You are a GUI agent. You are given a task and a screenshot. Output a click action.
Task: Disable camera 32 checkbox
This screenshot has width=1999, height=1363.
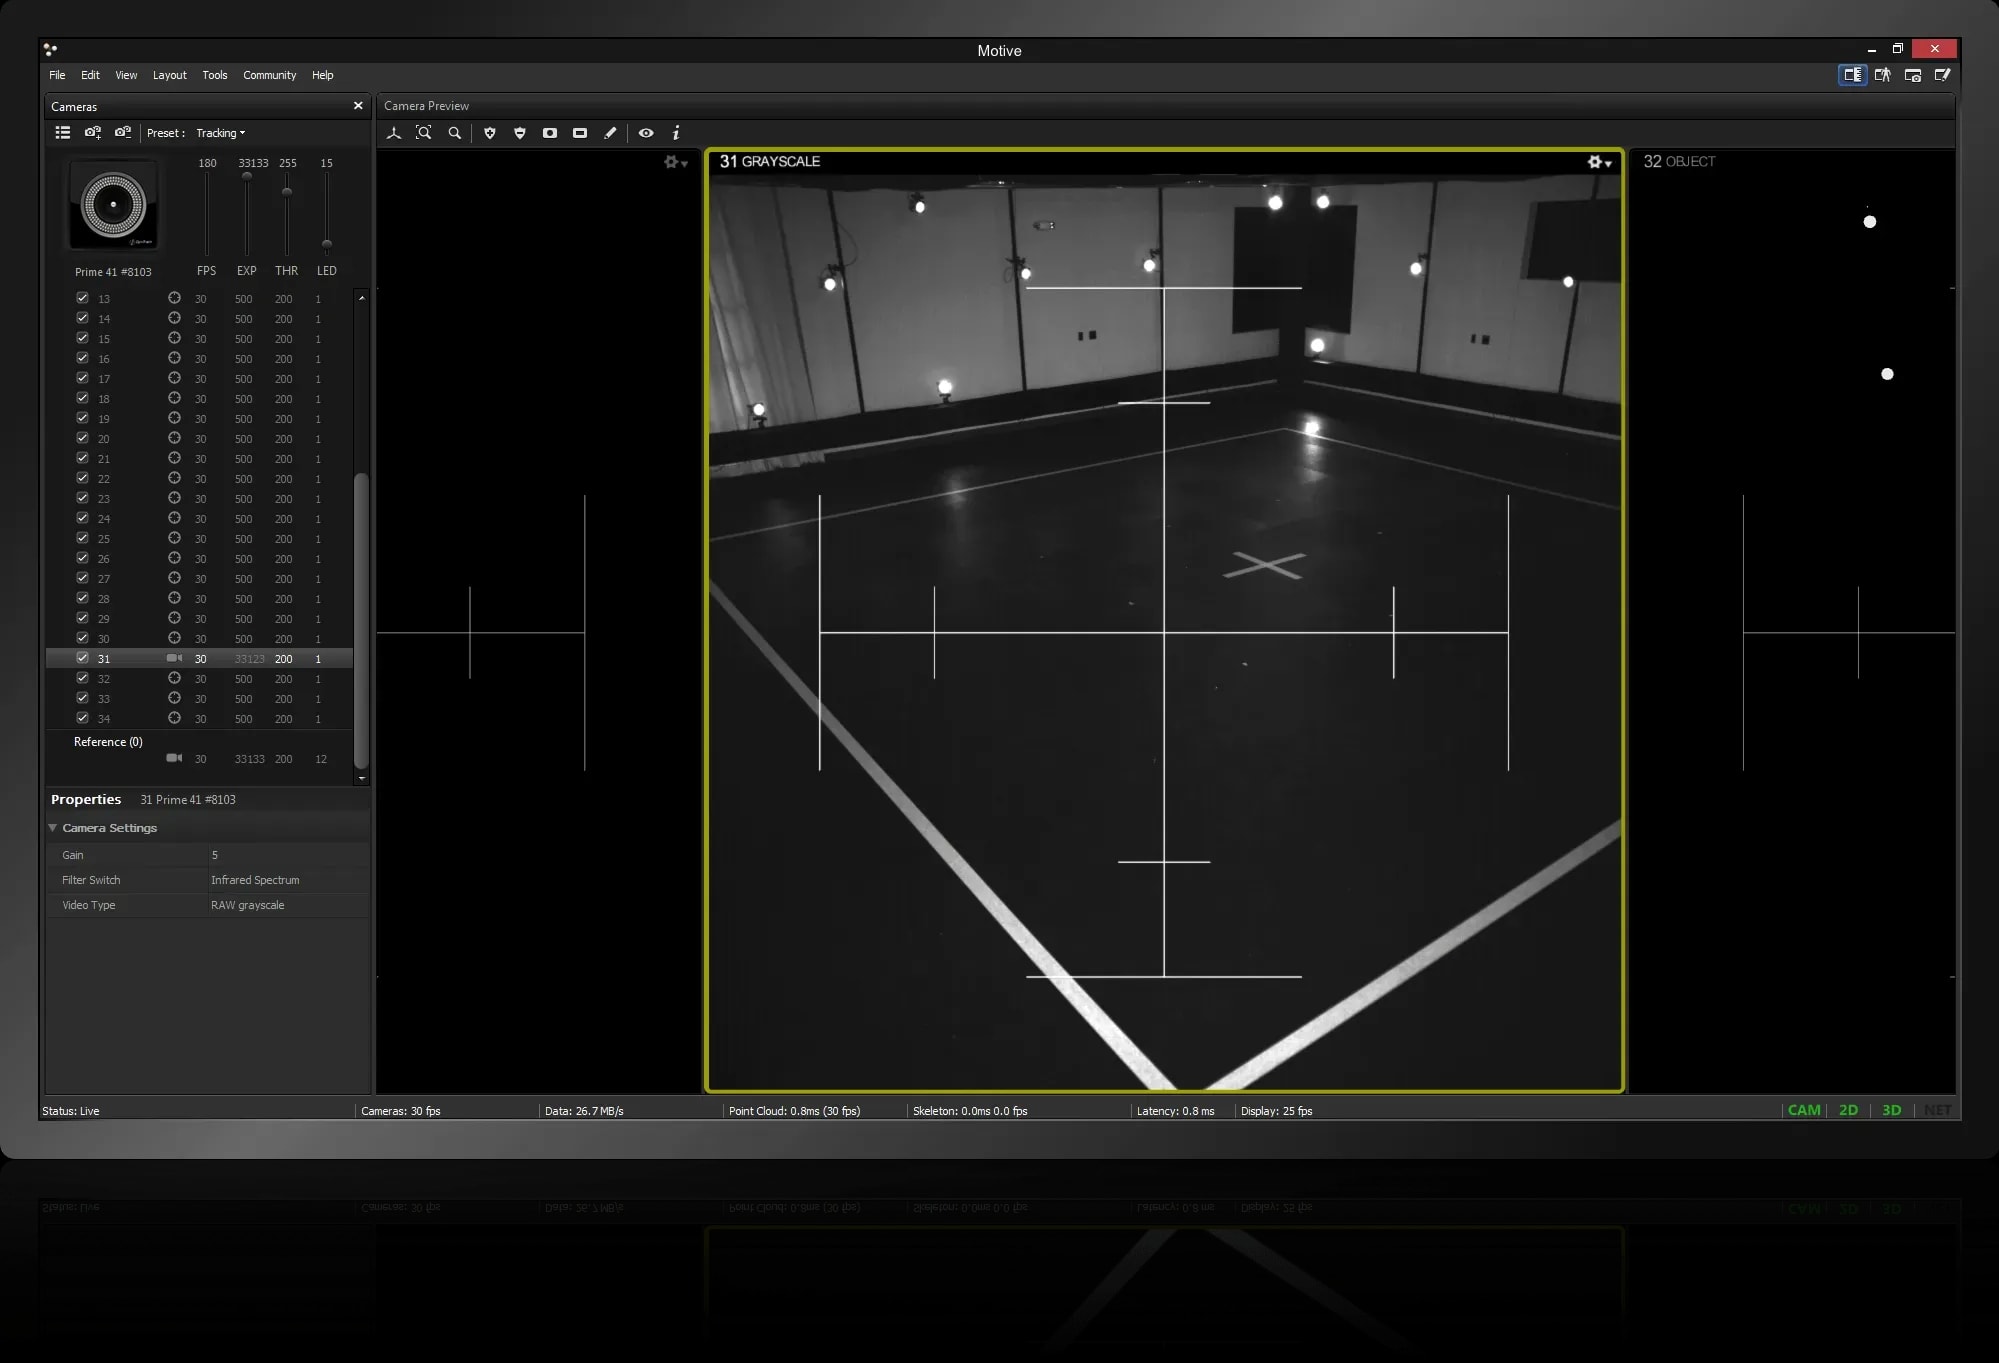coord(83,678)
